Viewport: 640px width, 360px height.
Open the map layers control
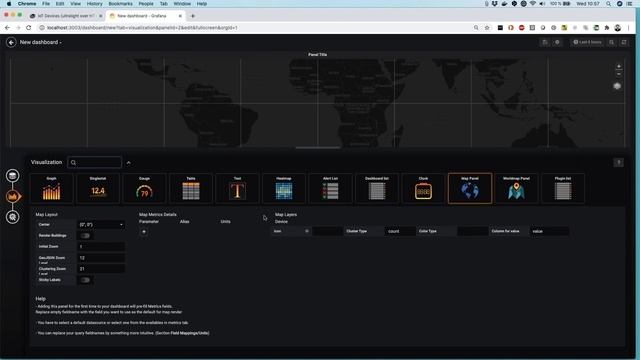(617, 86)
